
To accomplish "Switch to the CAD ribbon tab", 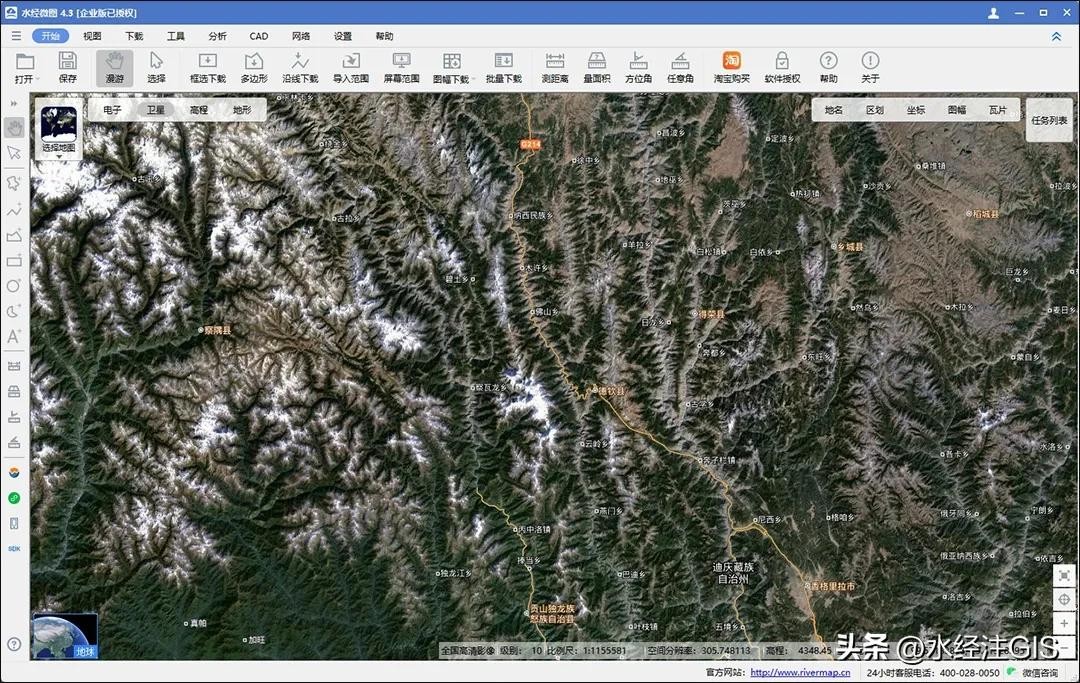I will click(x=259, y=36).
